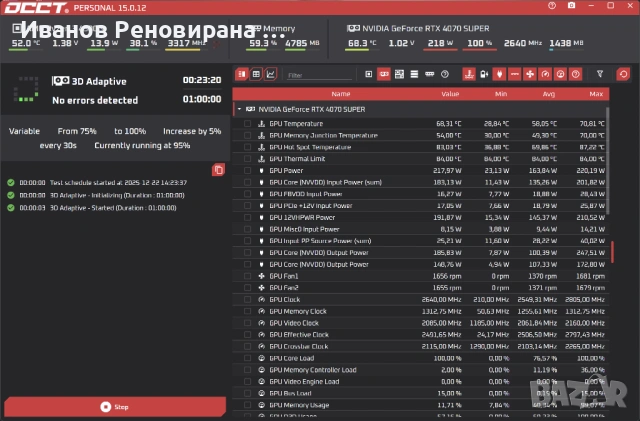Select the GPU Memory Junction Temperature row

point(421,136)
